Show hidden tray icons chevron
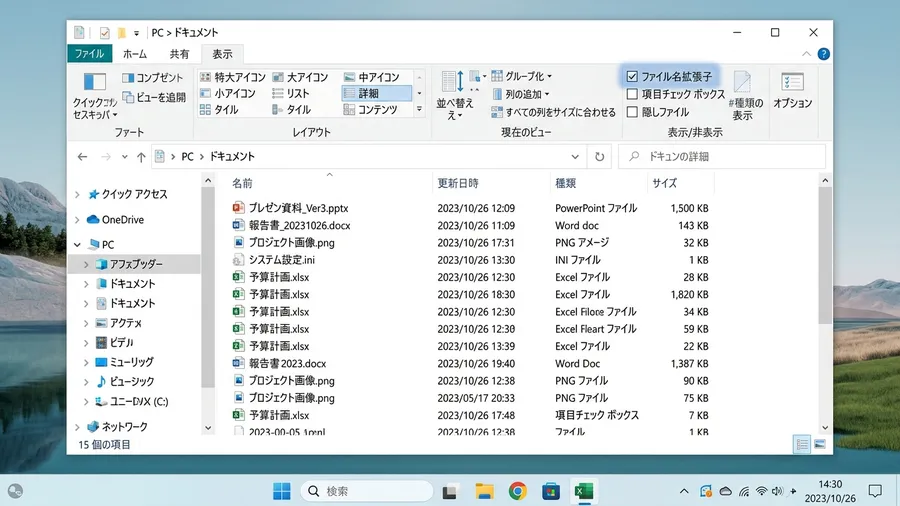Image resolution: width=900 pixels, height=506 pixels. (x=684, y=491)
